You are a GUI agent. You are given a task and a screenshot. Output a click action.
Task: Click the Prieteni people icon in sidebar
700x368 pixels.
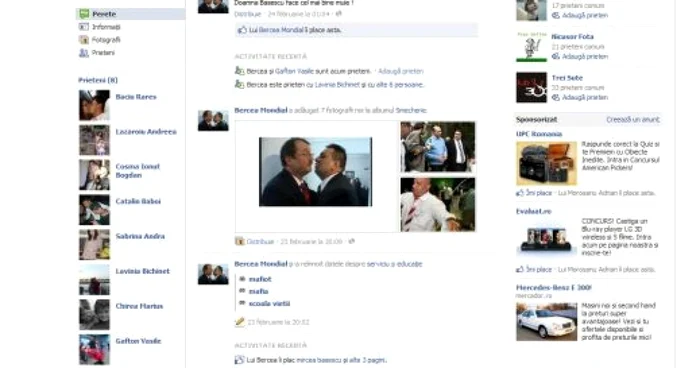pos(84,53)
